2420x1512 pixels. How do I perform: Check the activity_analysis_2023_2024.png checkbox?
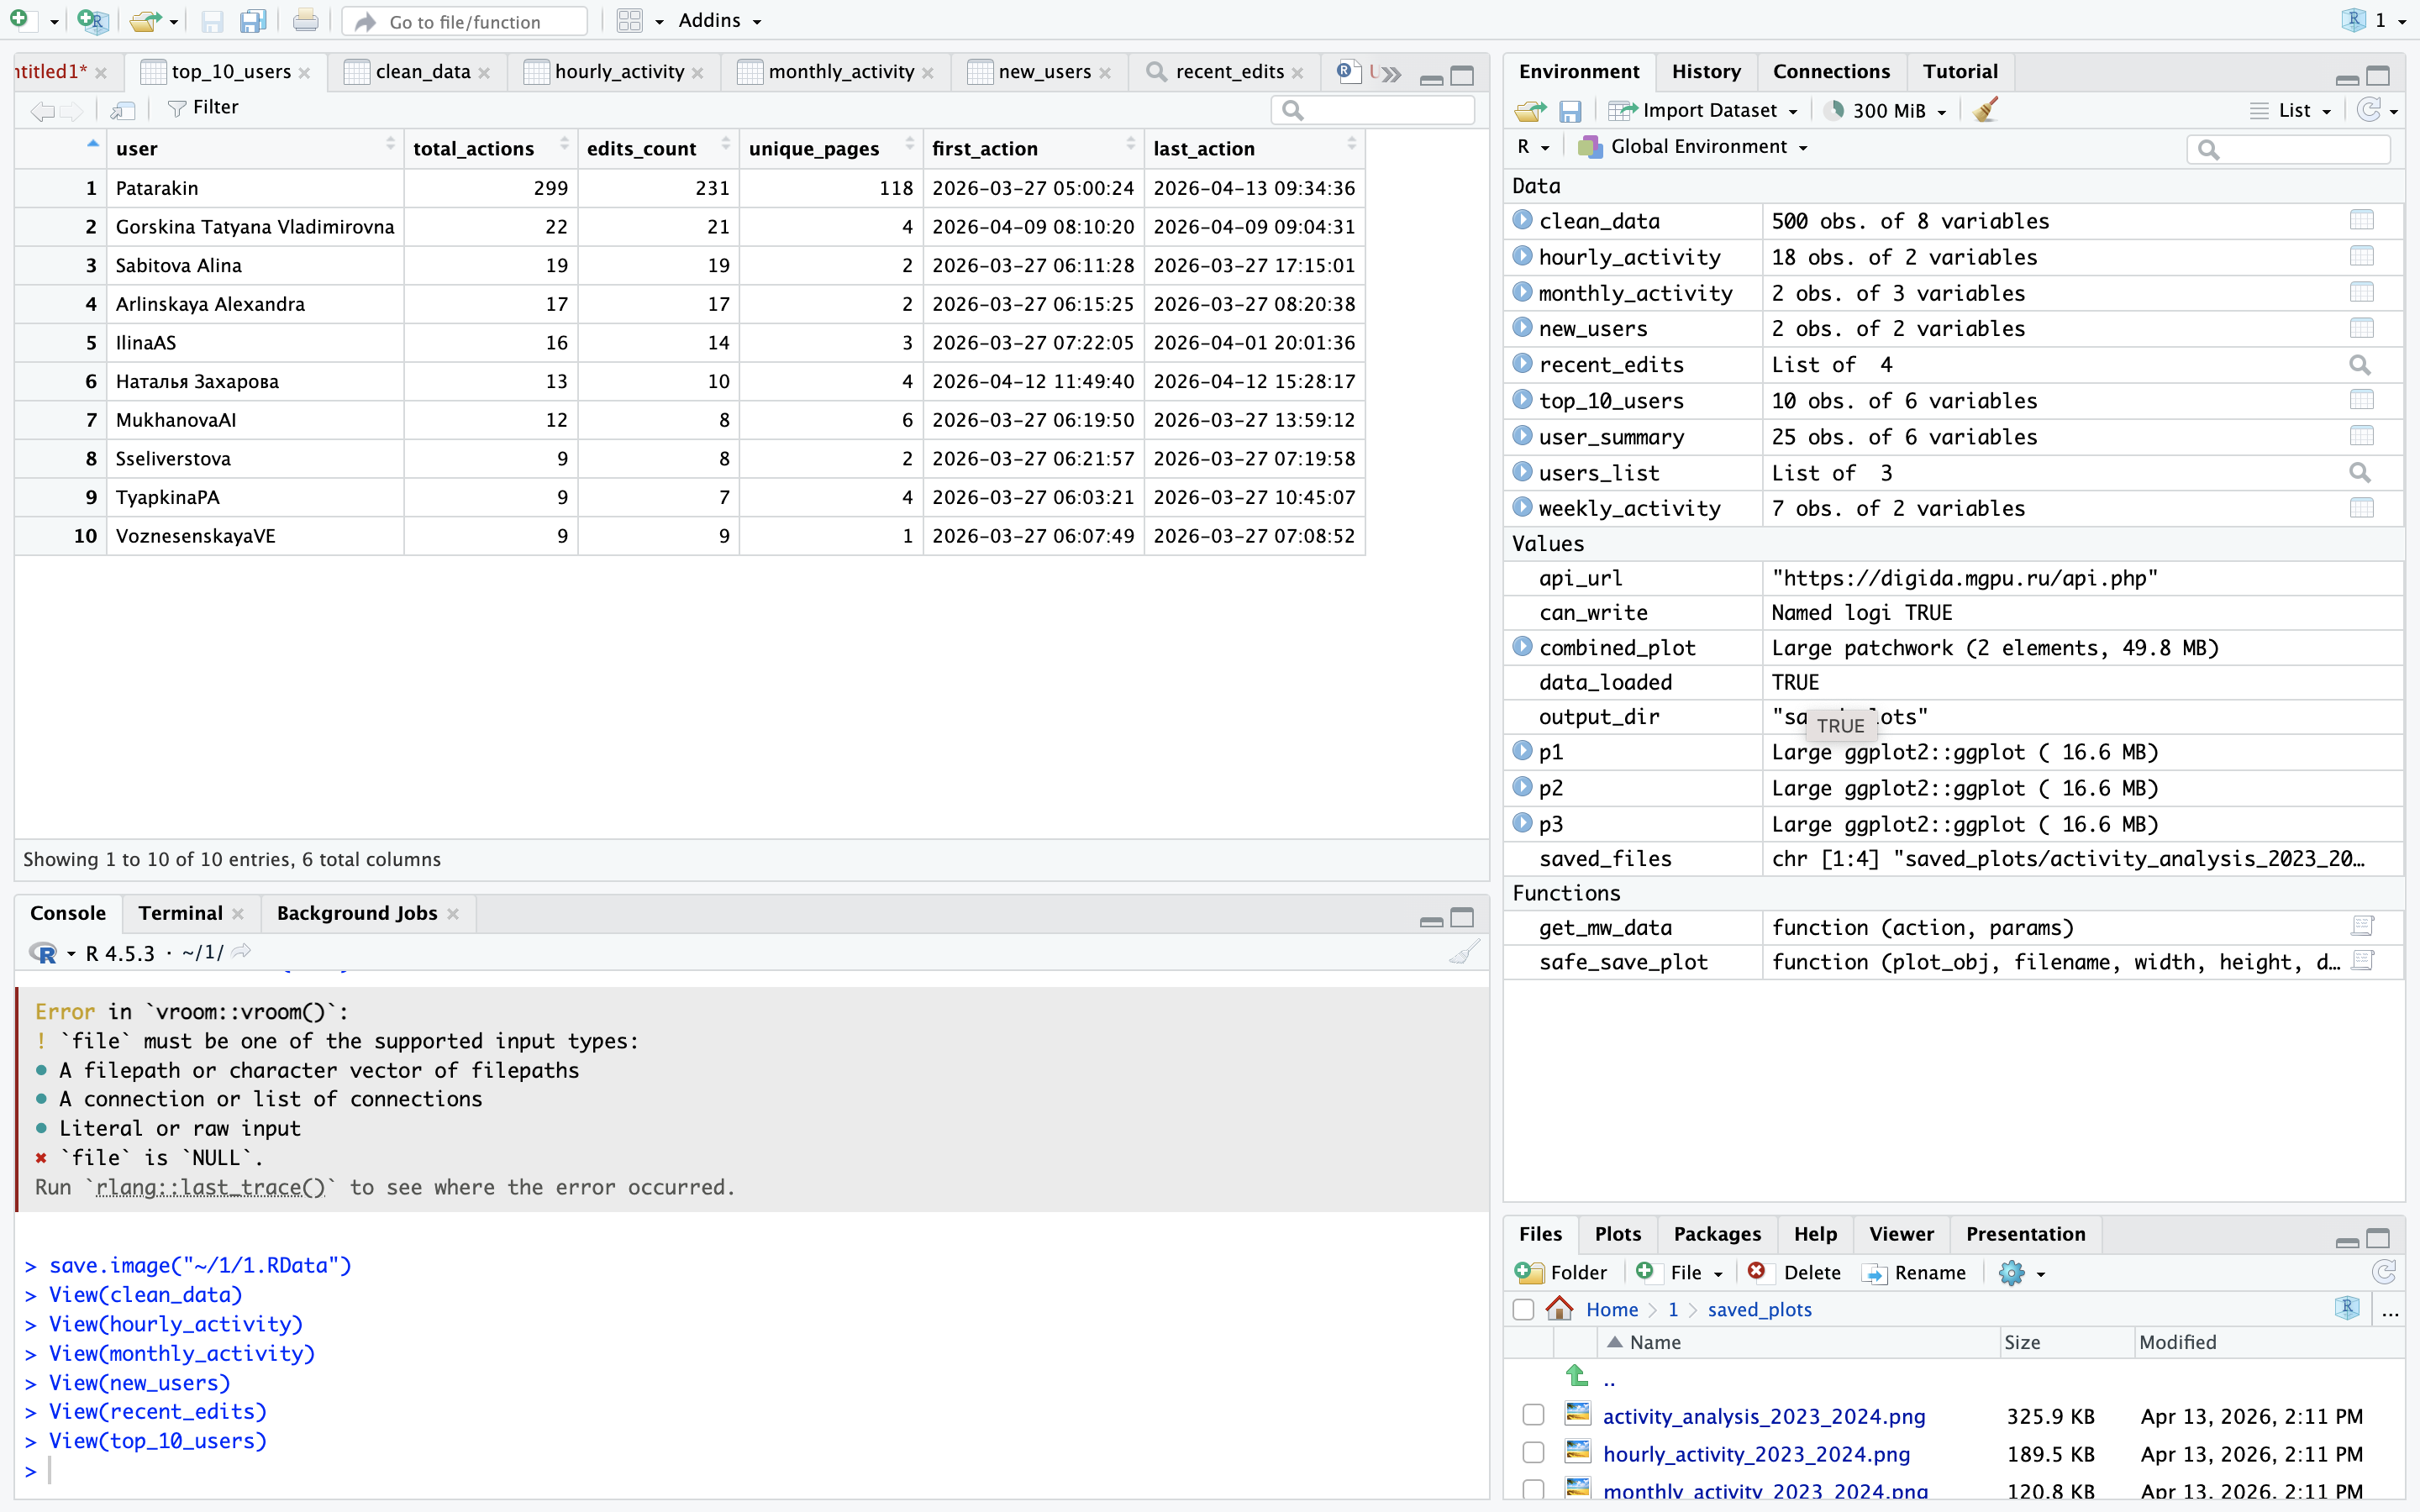click(x=1533, y=1415)
